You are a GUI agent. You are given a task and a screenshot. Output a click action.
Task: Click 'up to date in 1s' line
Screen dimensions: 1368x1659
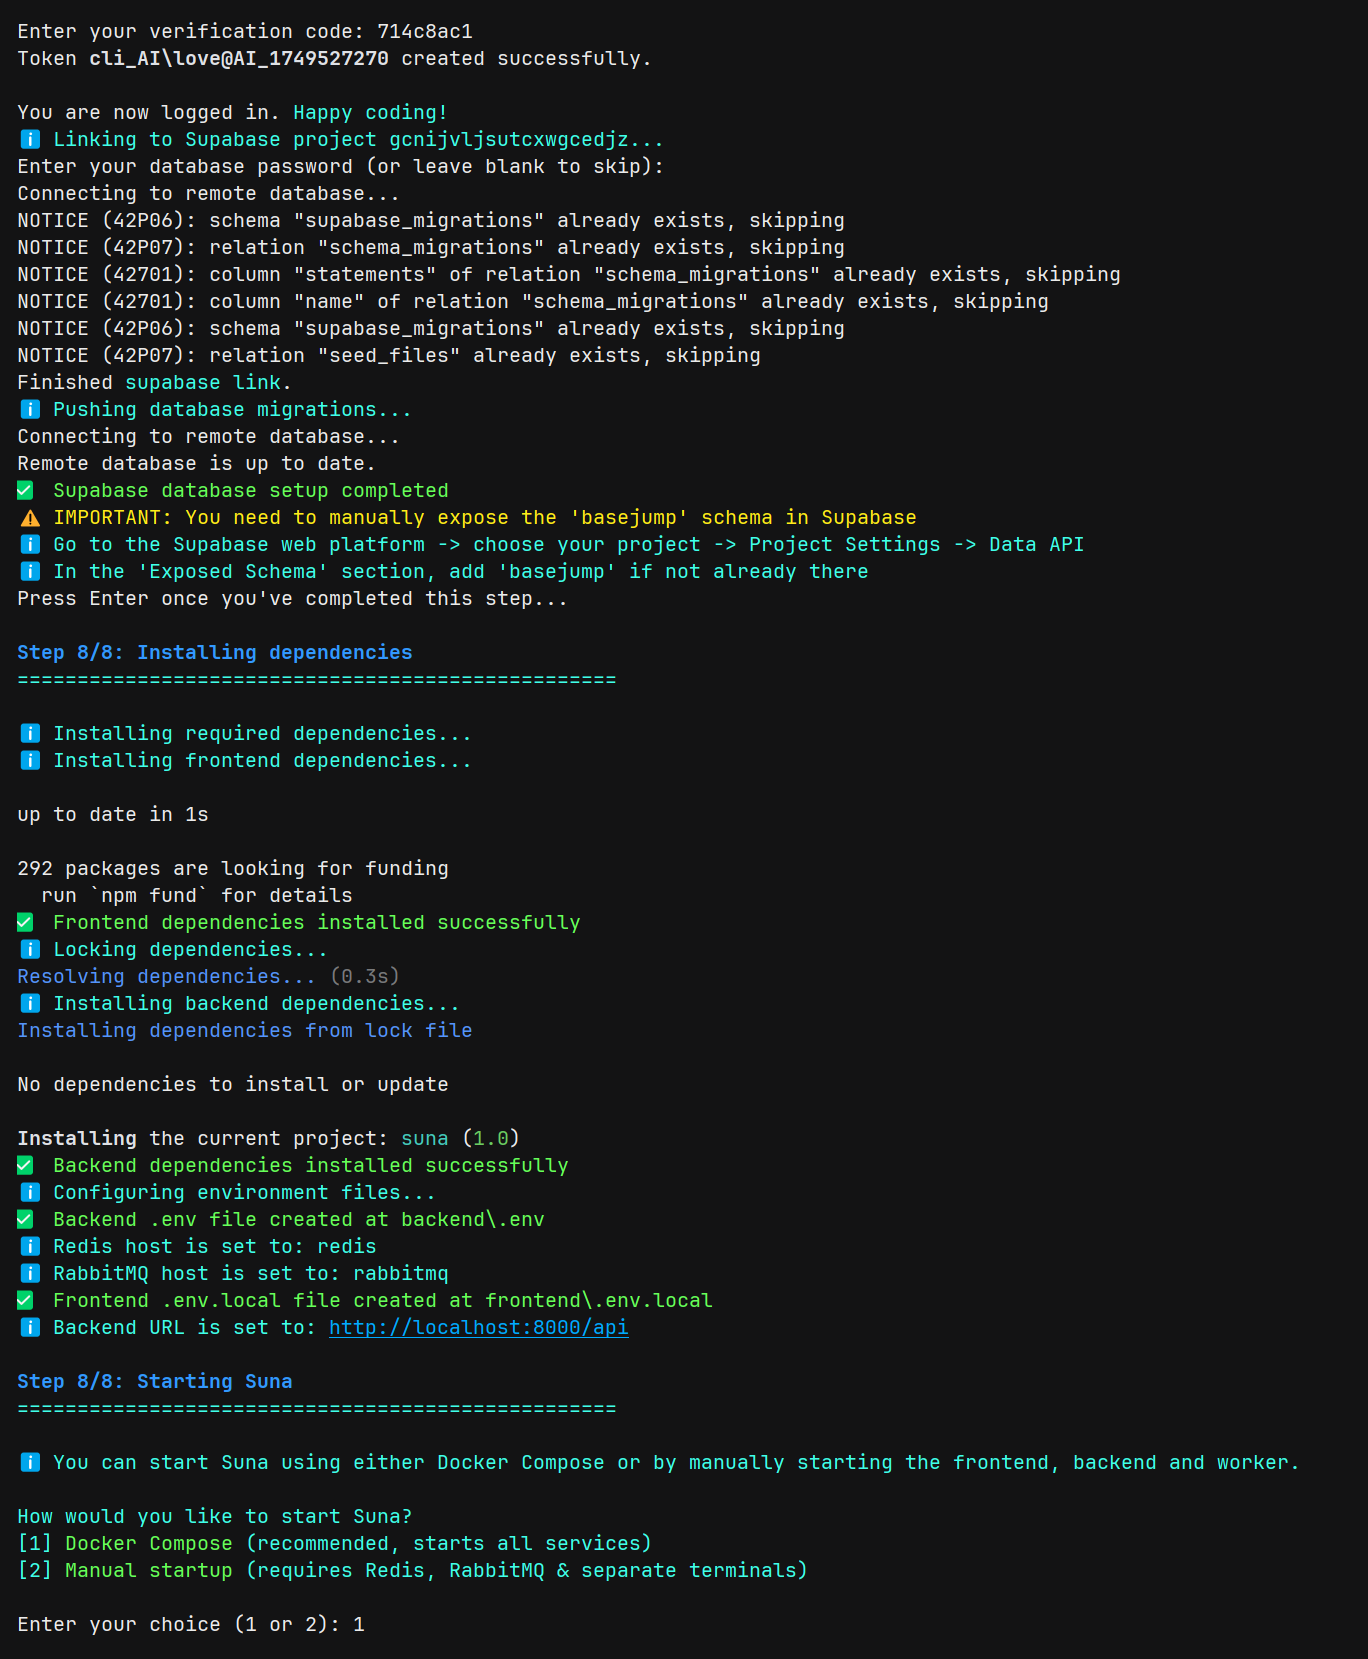tap(113, 814)
